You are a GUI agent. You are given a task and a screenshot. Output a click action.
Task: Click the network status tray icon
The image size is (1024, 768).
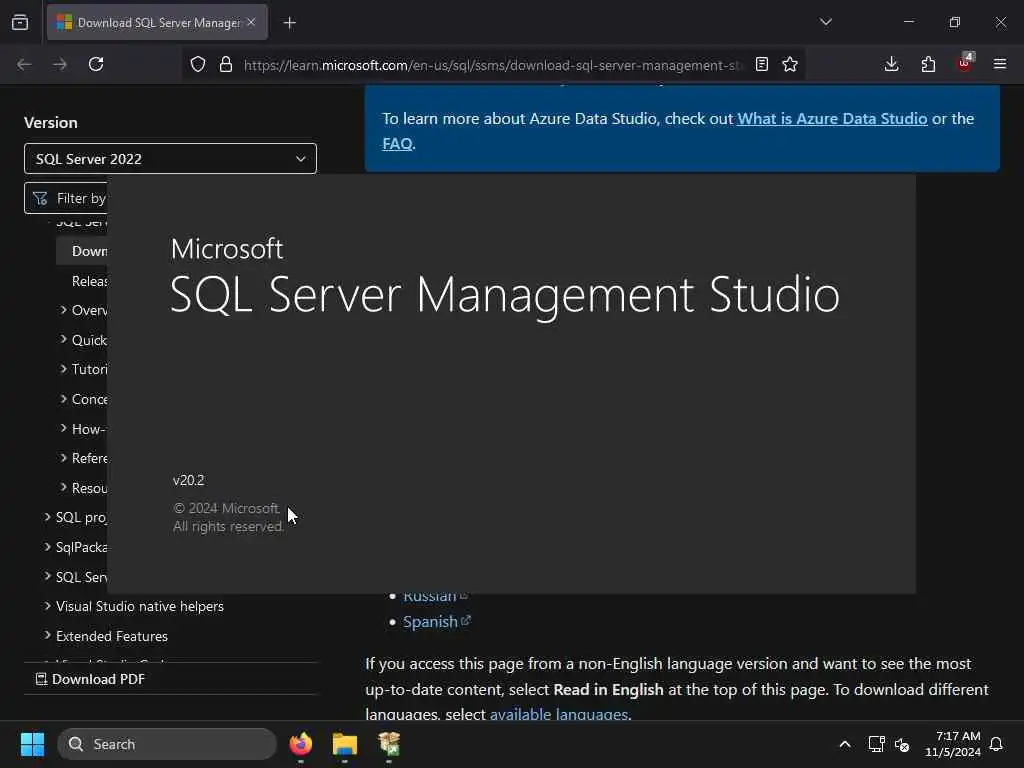coord(876,744)
